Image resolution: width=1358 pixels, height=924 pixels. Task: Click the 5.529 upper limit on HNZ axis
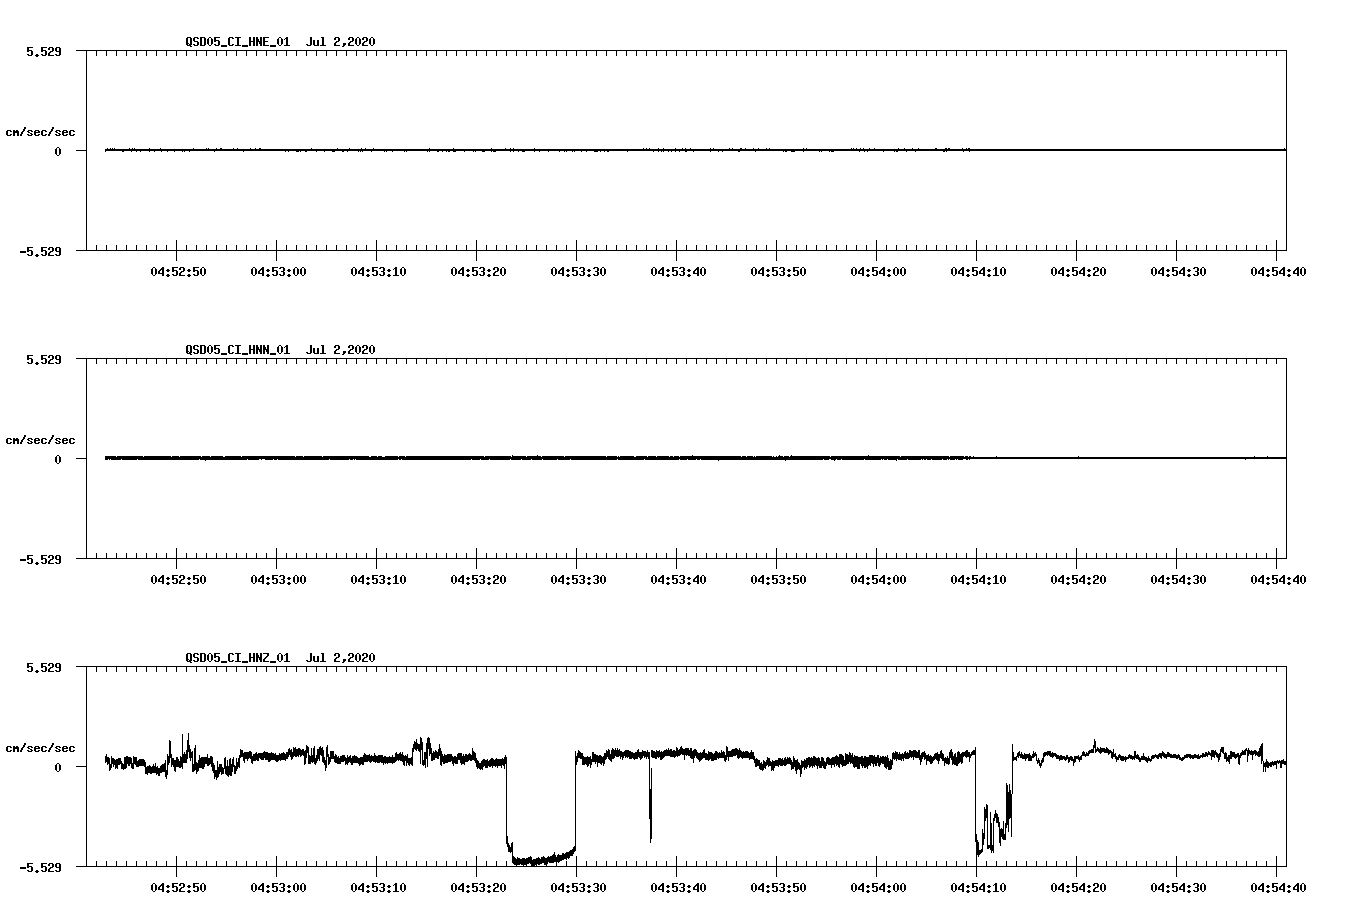coord(43,667)
